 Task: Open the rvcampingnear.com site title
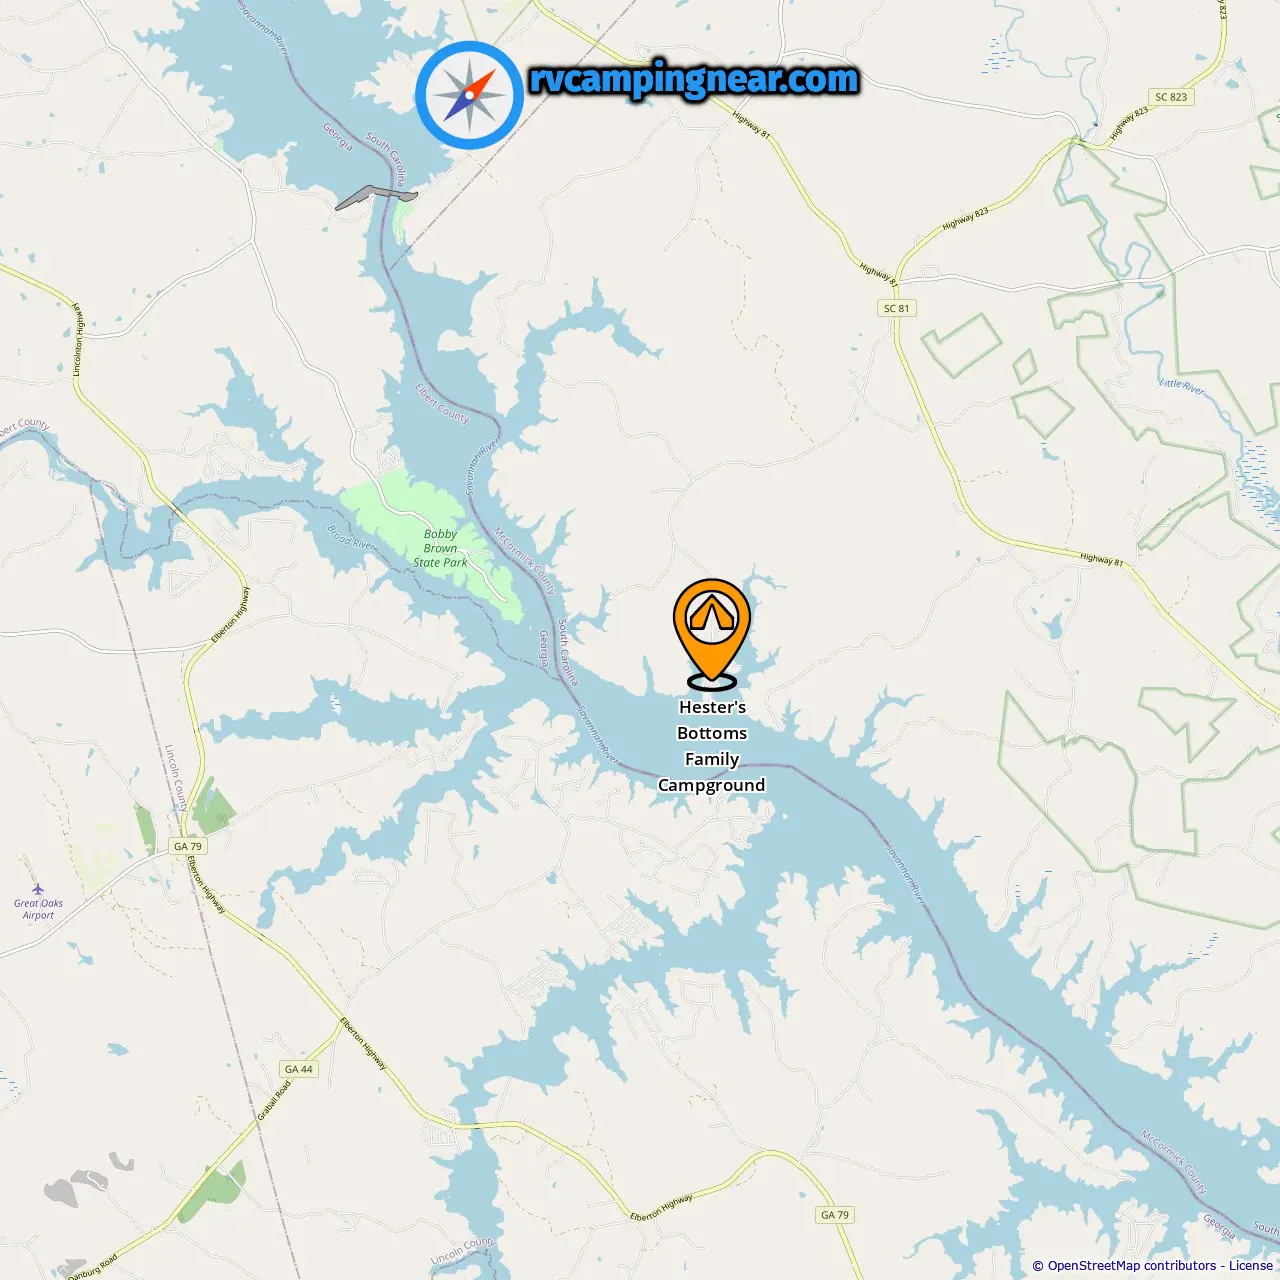(694, 79)
